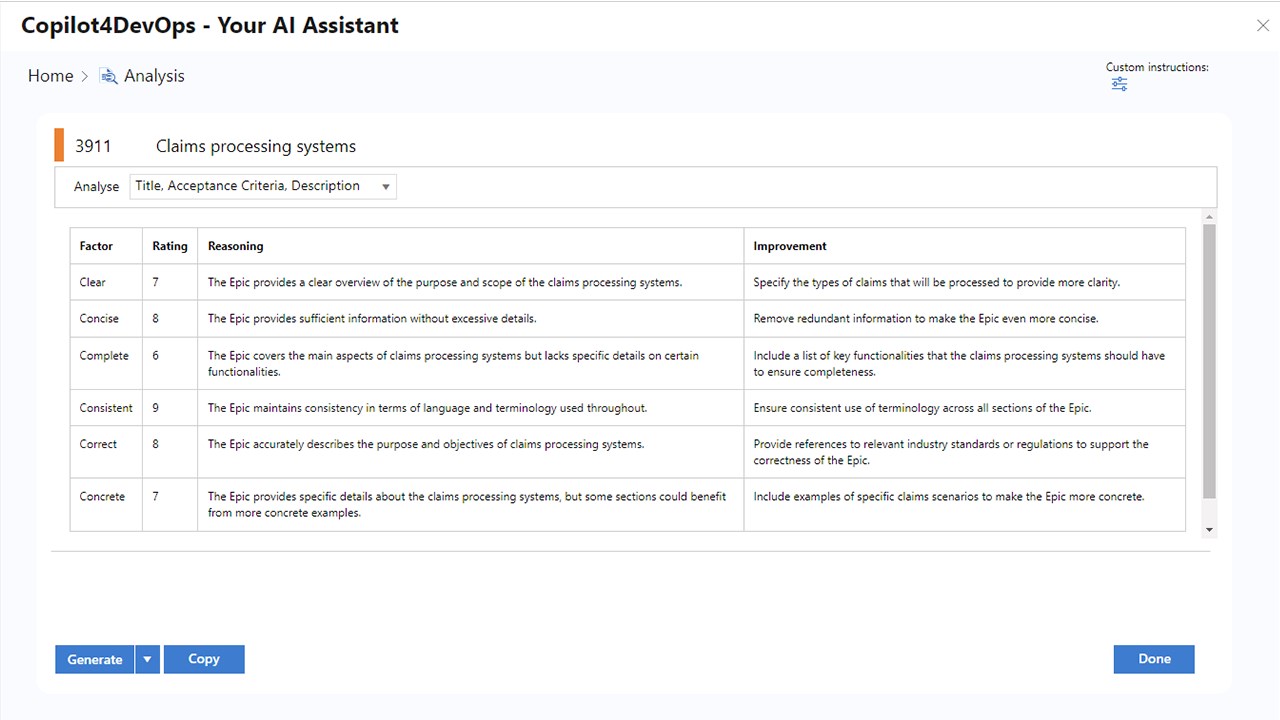
Task: Click improvement about key functionalities list
Action: tap(959, 363)
